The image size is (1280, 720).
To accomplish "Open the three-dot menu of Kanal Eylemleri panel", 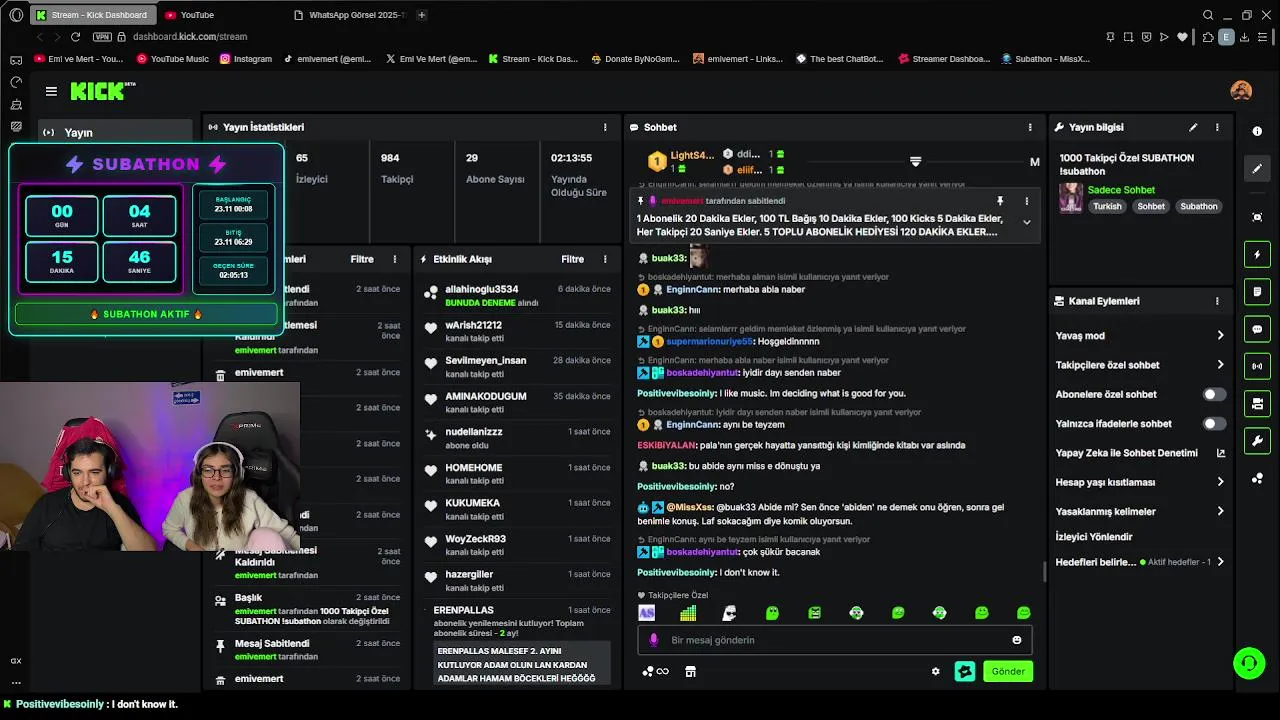I will pos(1217,301).
